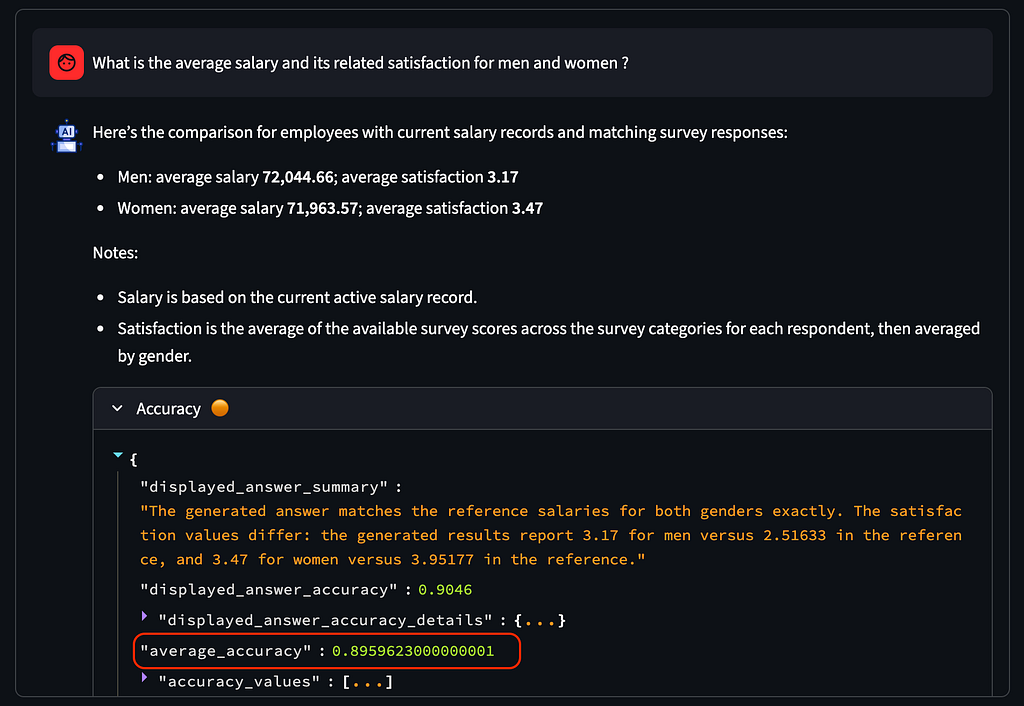This screenshot has width=1024, height=706.
Task: Select the average_accuracy value 0.8959623
Action: pos(413,651)
